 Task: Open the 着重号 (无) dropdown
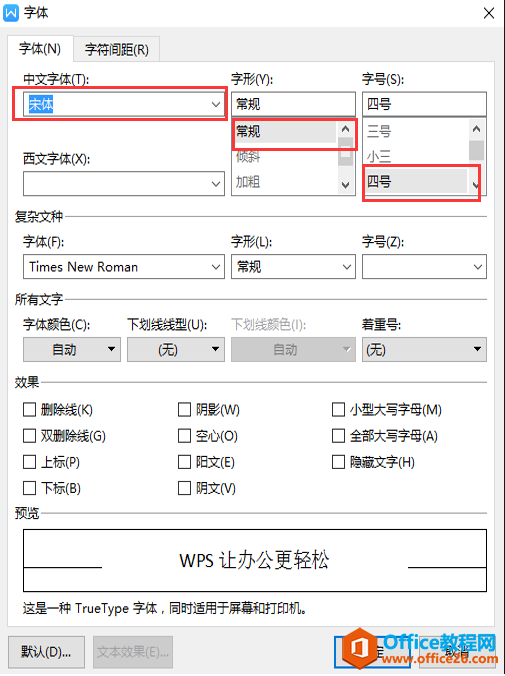tap(424, 349)
